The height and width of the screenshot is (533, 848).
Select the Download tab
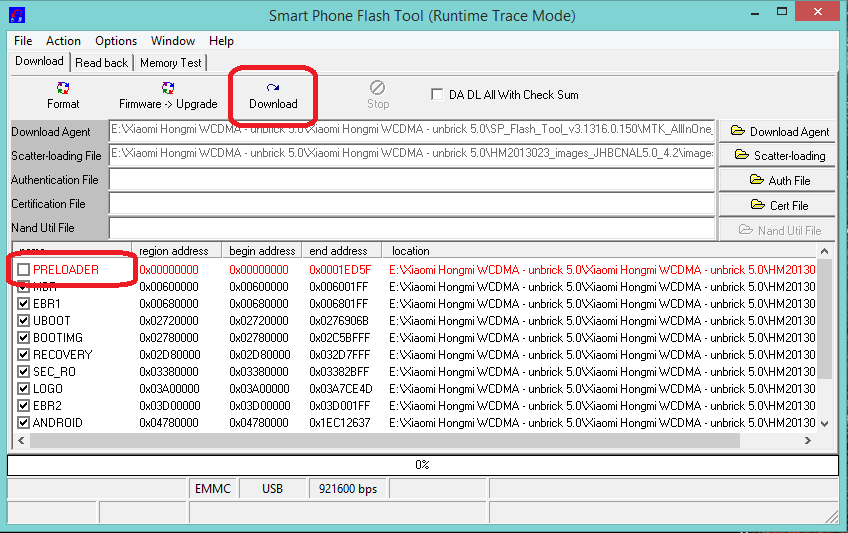pyautogui.click(x=39, y=61)
